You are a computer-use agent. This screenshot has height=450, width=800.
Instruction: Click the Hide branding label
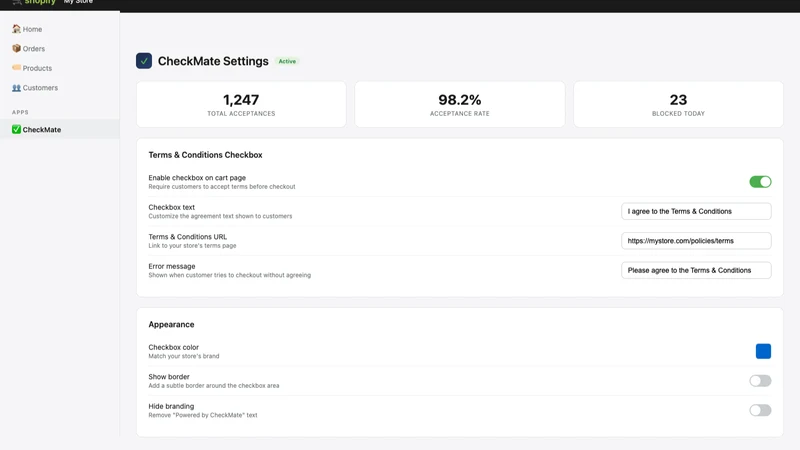(x=171, y=406)
